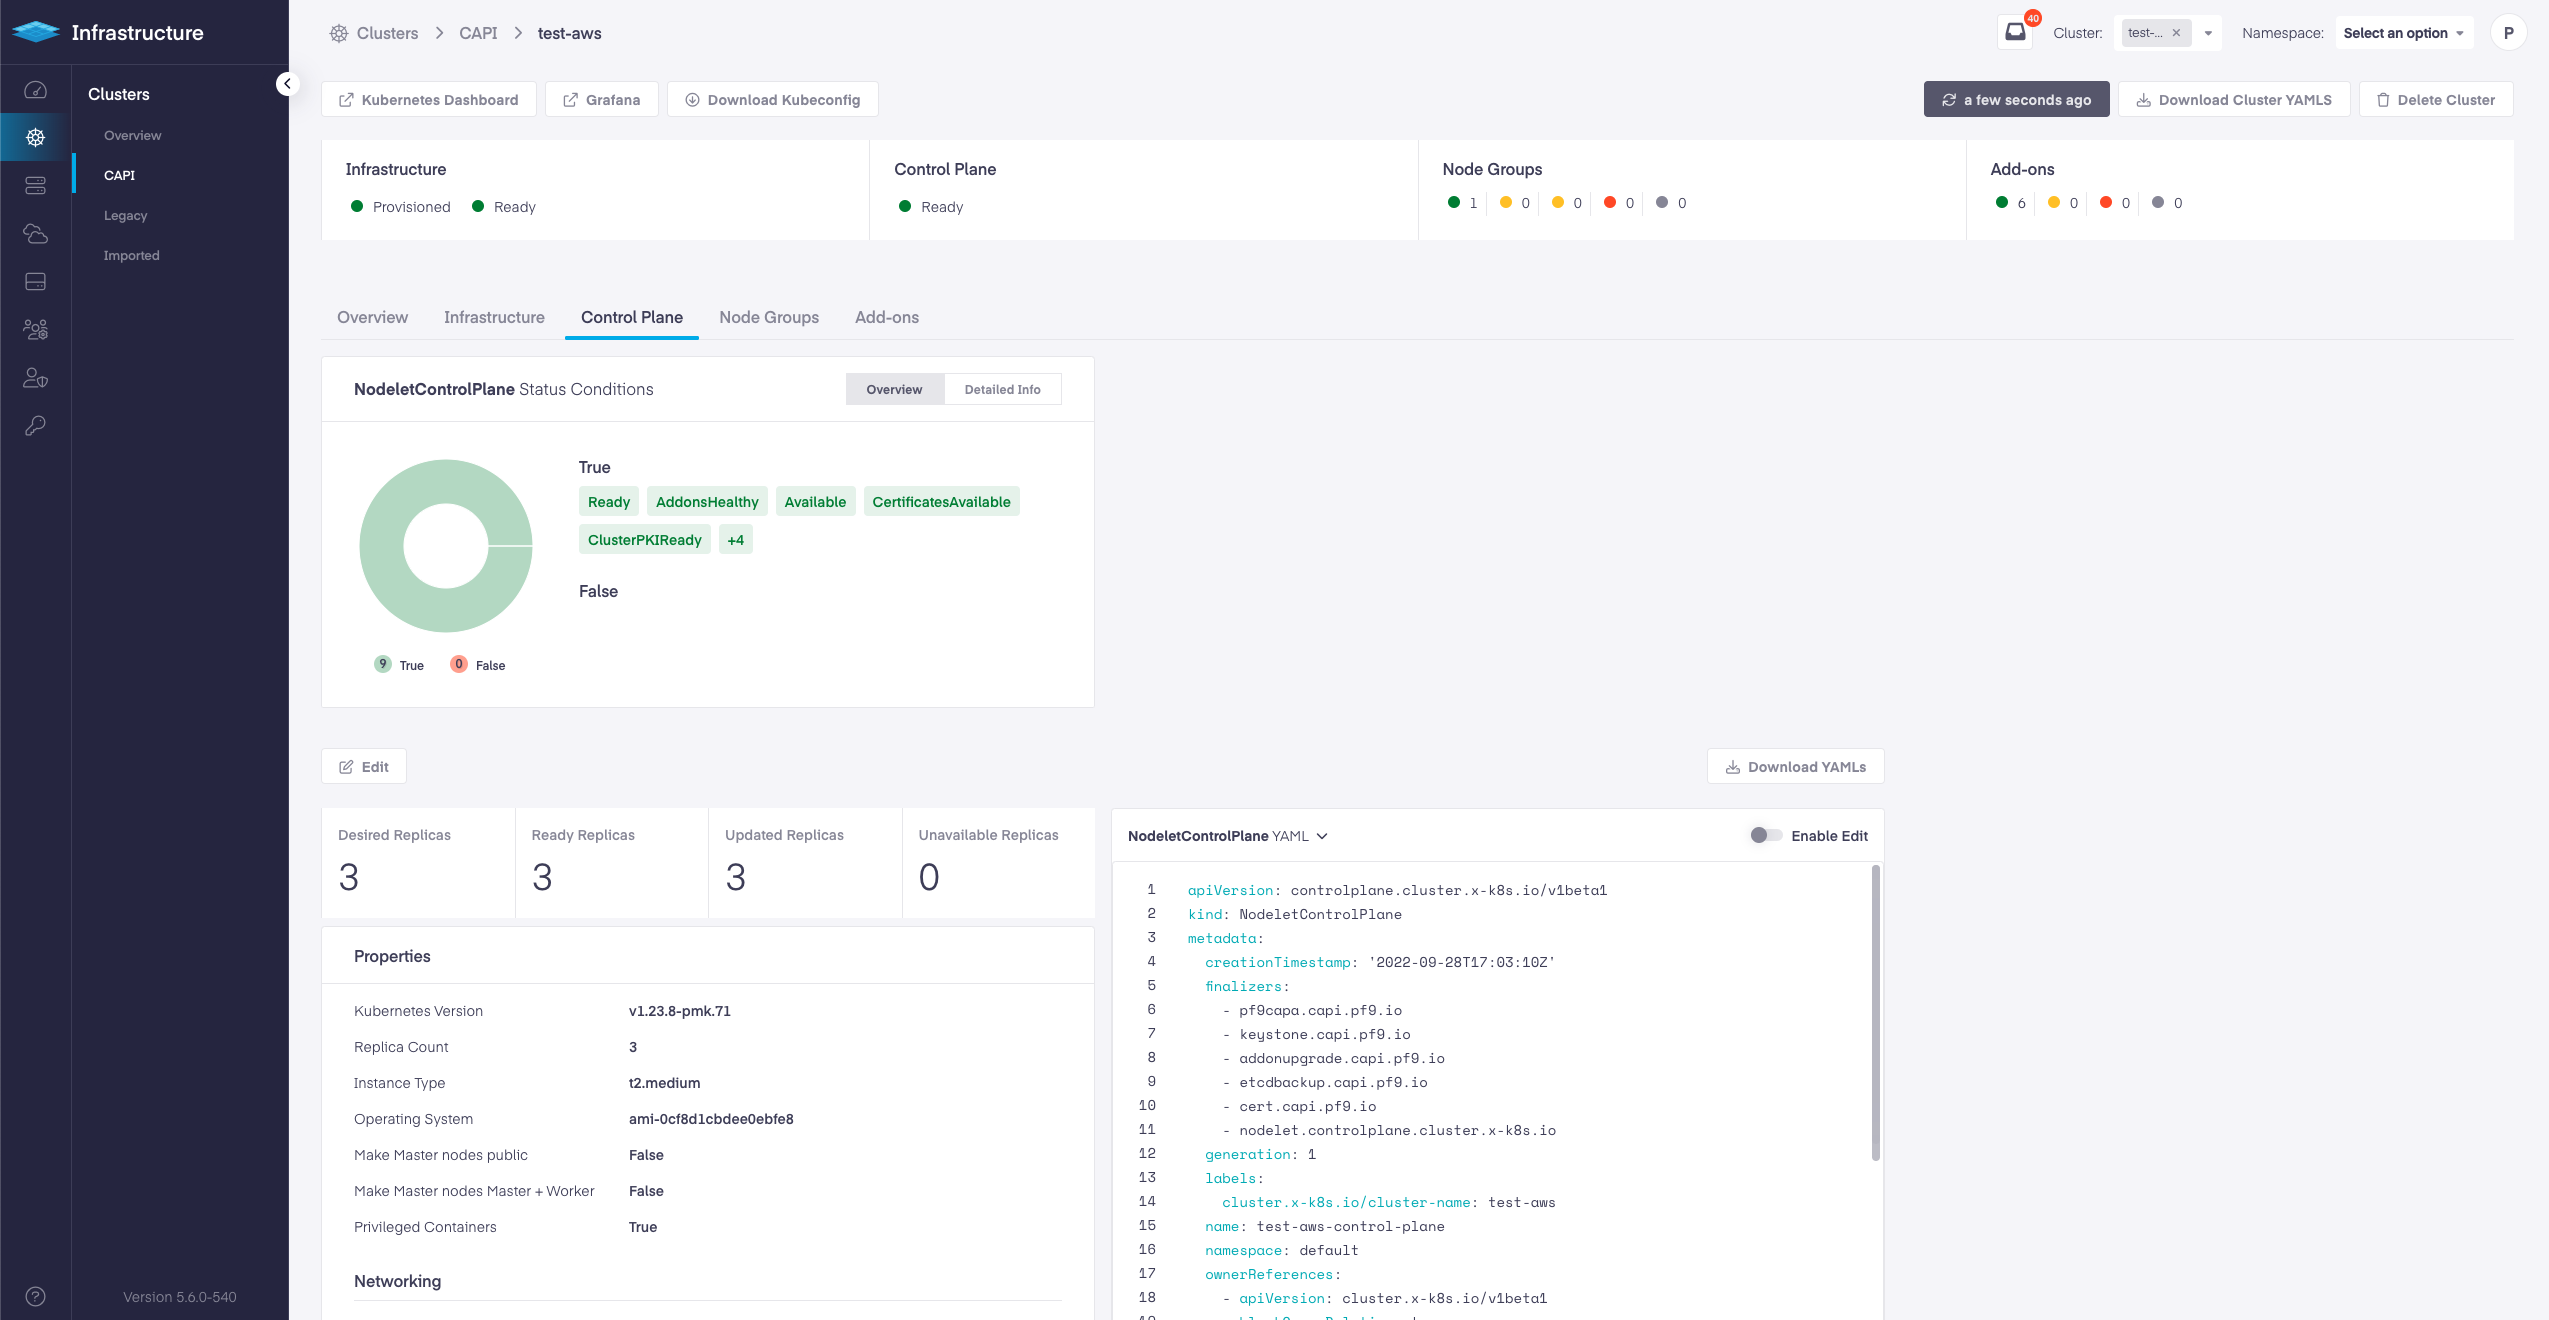Click the test-aws breadcrumb item
This screenshot has width=2549, height=1320.
point(569,33)
